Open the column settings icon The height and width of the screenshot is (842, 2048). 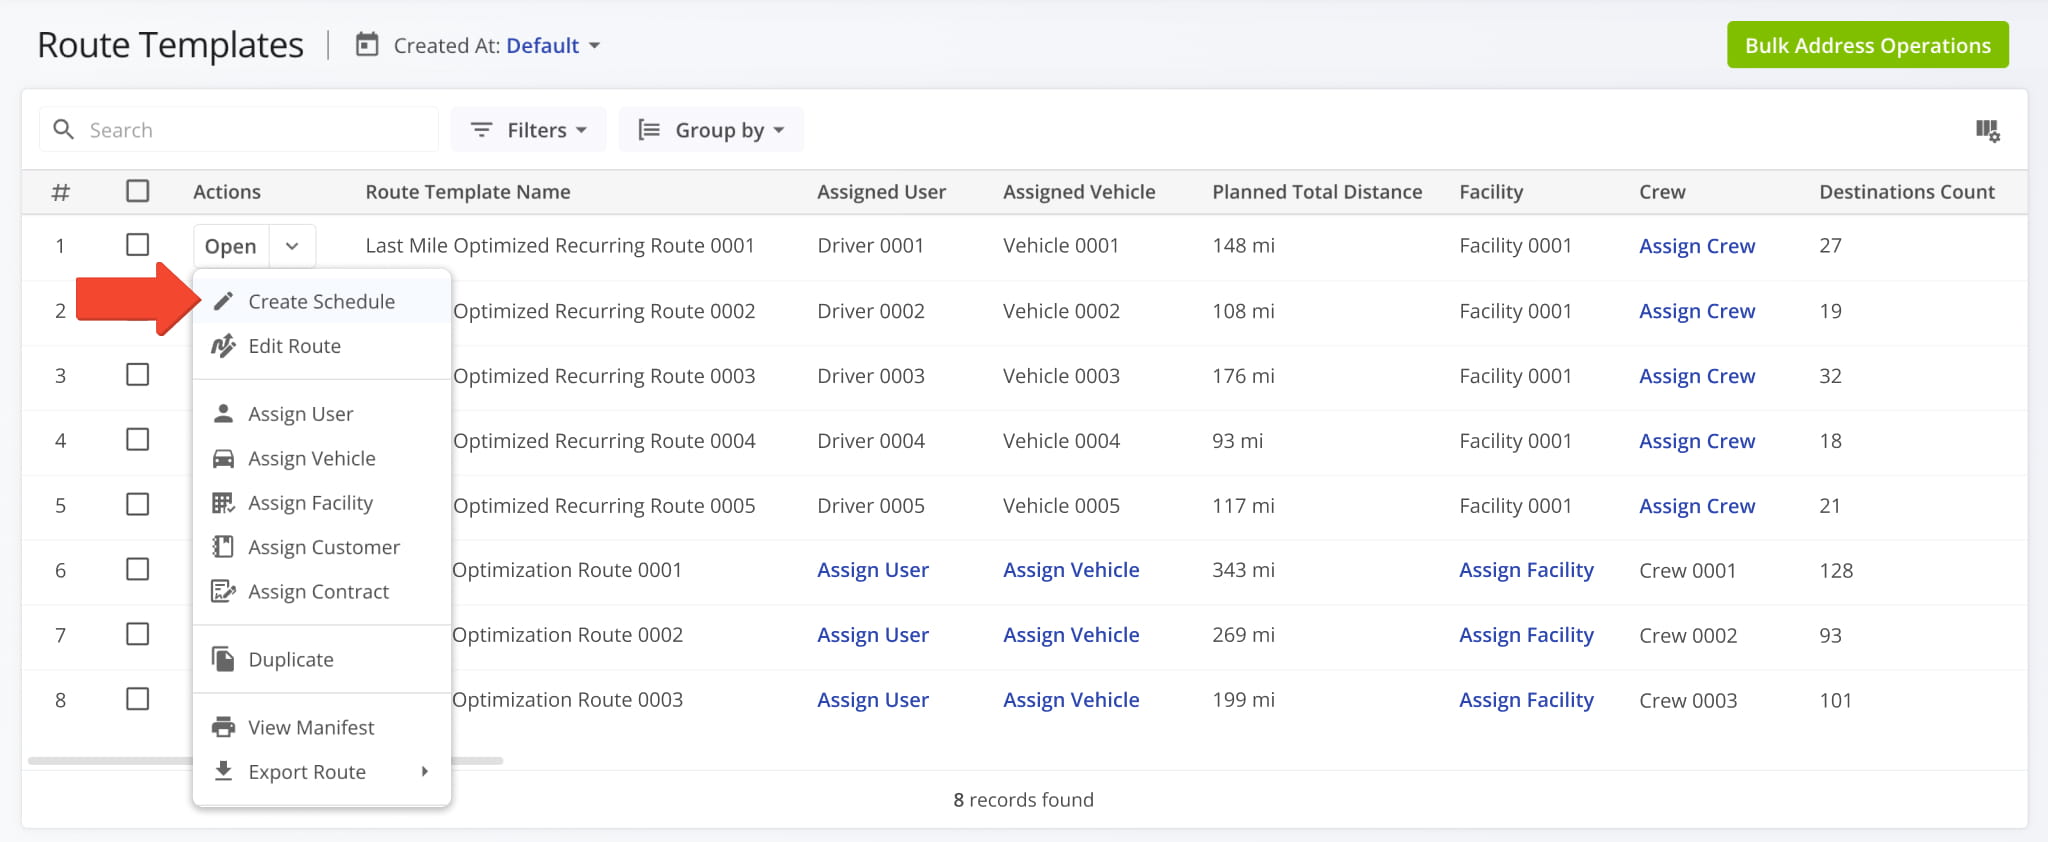1987,130
